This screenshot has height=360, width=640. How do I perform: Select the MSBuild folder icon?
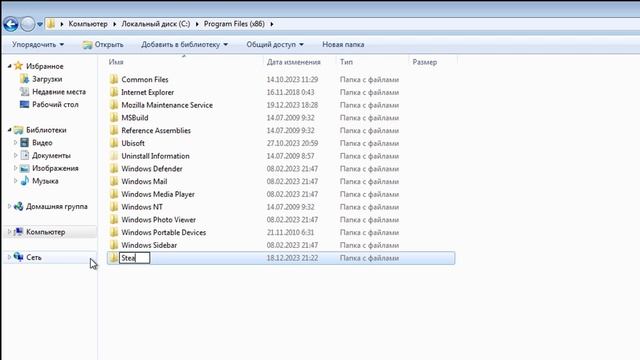point(114,118)
